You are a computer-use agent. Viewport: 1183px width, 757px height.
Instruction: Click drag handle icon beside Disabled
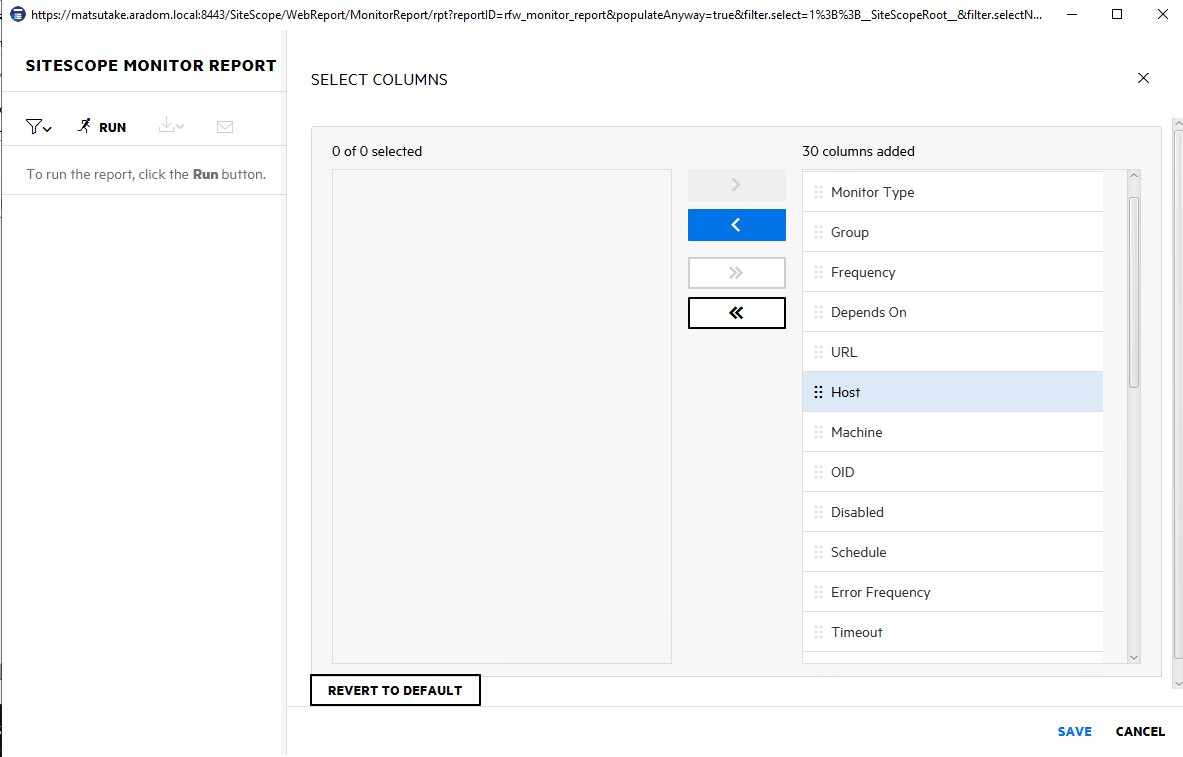(x=818, y=512)
